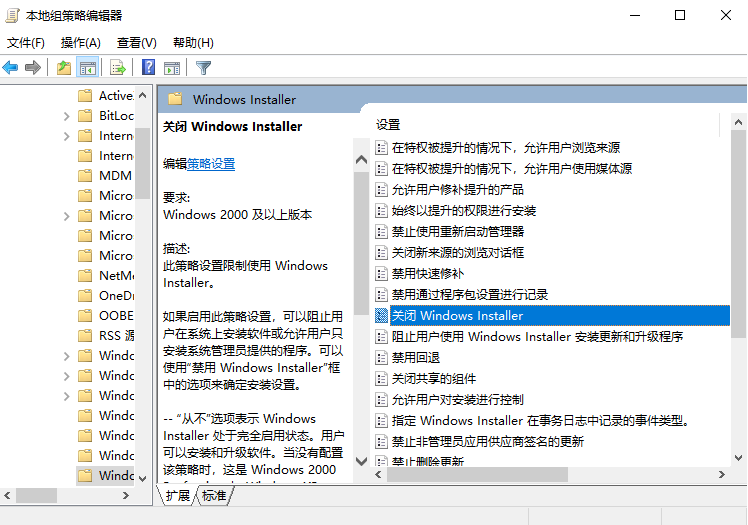This screenshot has height=525, width=748.
Task: Open the 操作(A) menu
Action: pyautogui.click(x=80, y=42)
